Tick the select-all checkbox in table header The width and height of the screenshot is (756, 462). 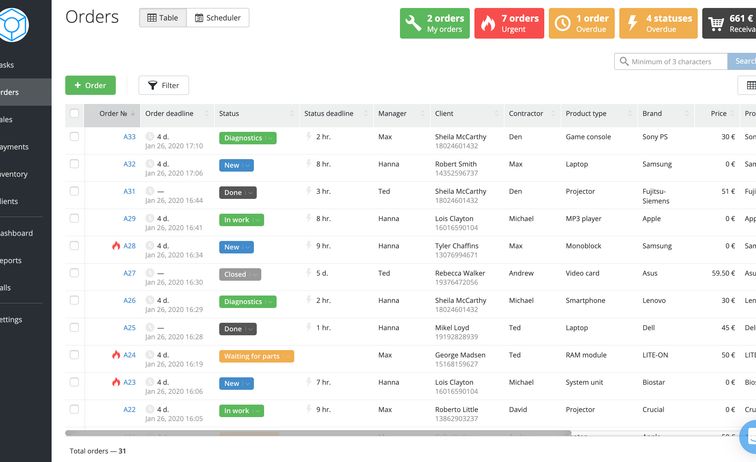tap(74, 114)
